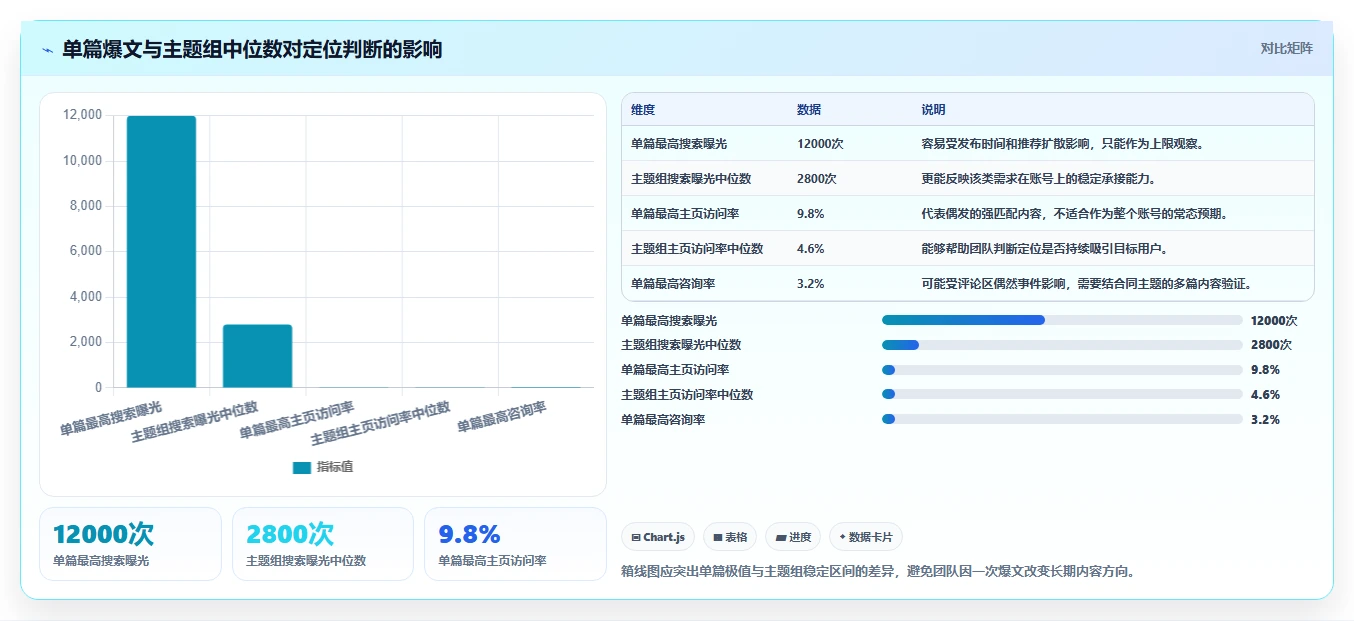Click the 单篇最高搜索曝光 progress bar

pos(1062,320)
